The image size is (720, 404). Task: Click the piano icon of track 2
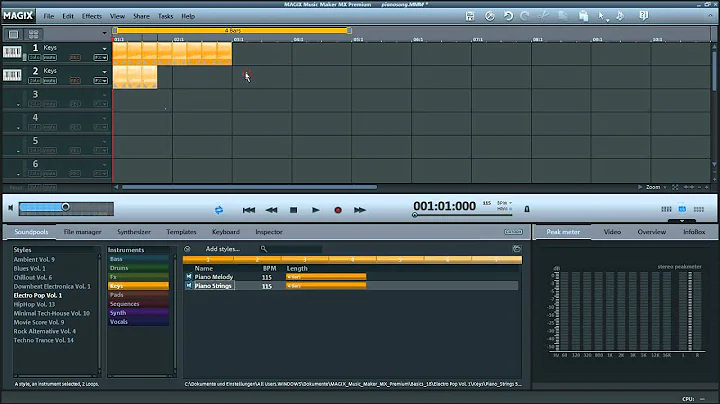click(12, 75)
